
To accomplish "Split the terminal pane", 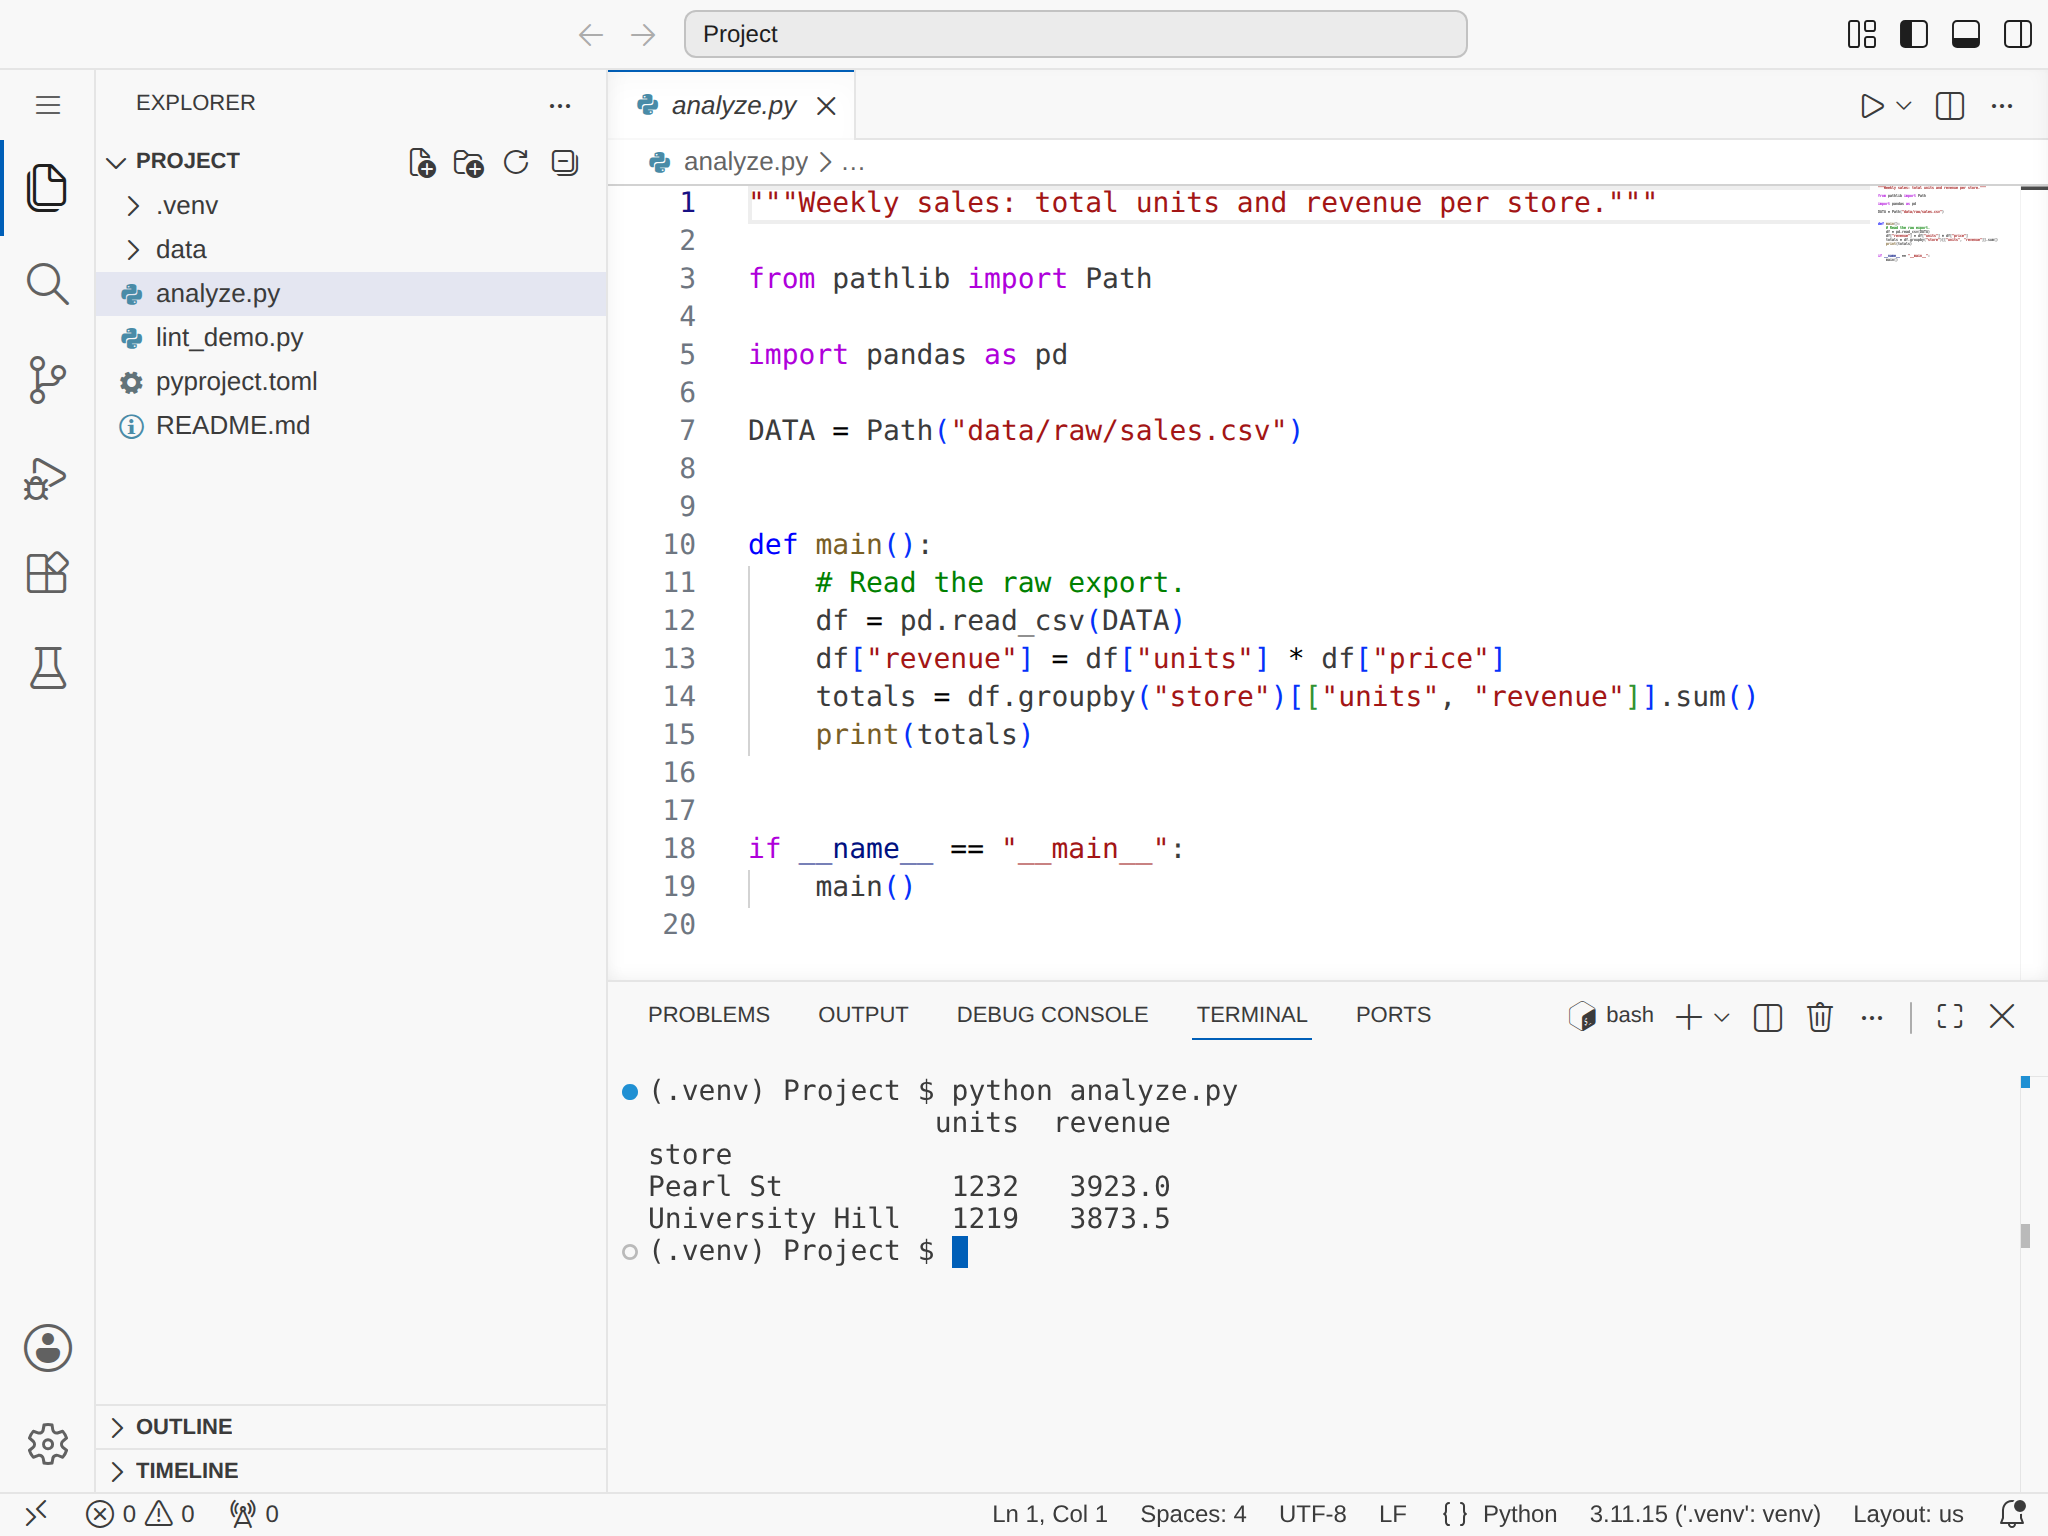I will tap(1767, 1018).
